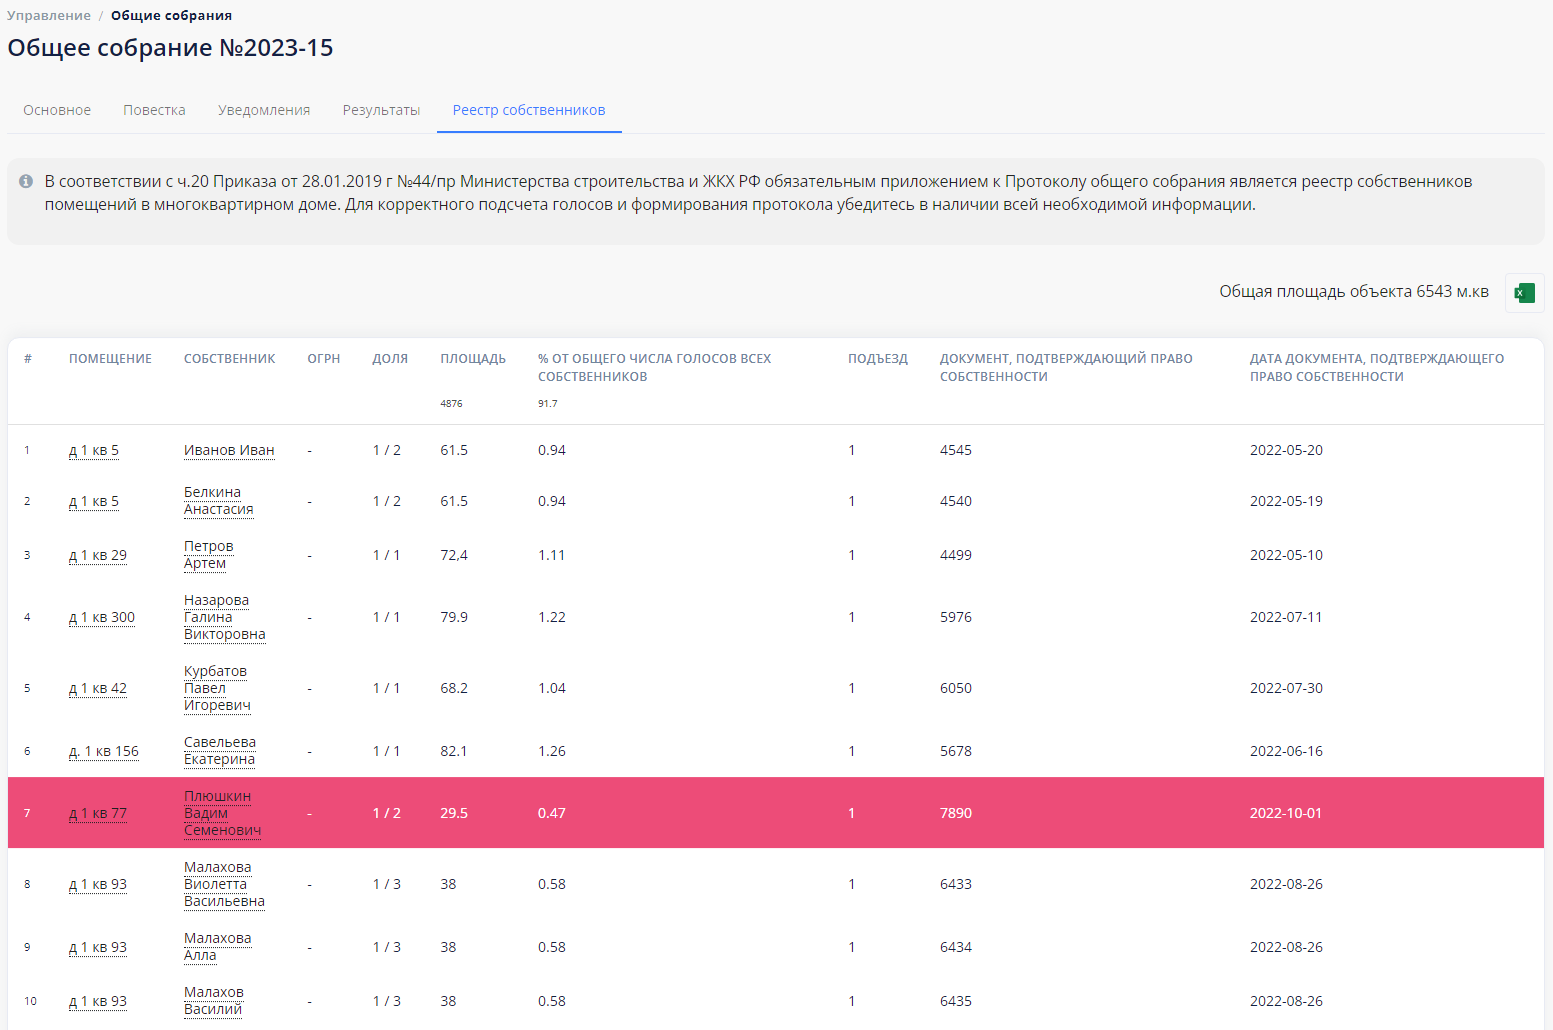The height and width of the screenshot is (1030, 1553).
Task: Open owner Курбатов Павел Игоревич
Action: [x=217, y=688]
